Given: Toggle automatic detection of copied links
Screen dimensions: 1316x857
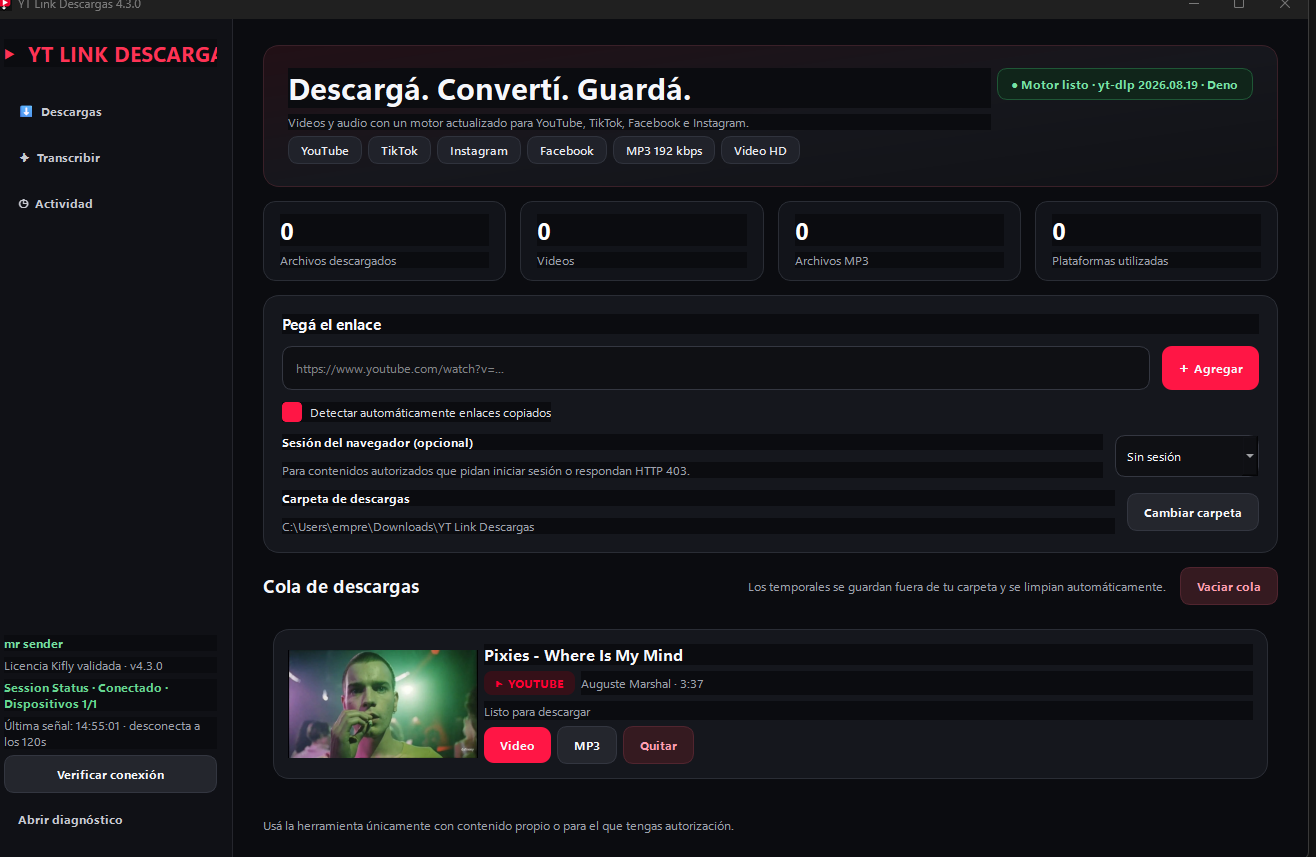Looking at the screenshot, I should pyautogui.click(x=292, y=412).
